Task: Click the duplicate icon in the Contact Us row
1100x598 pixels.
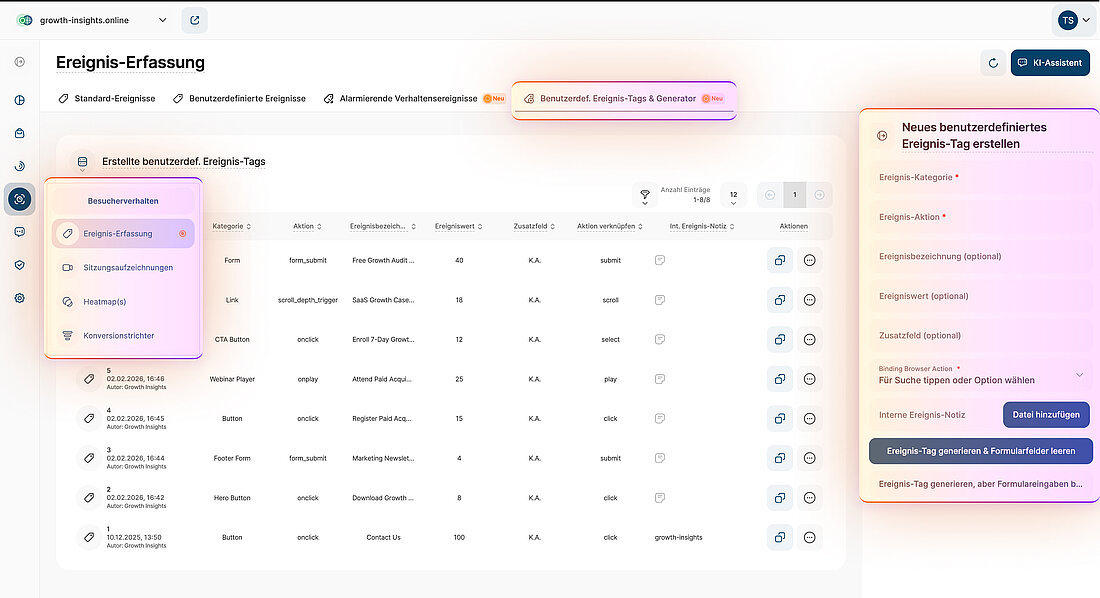Action: (780, 537)
